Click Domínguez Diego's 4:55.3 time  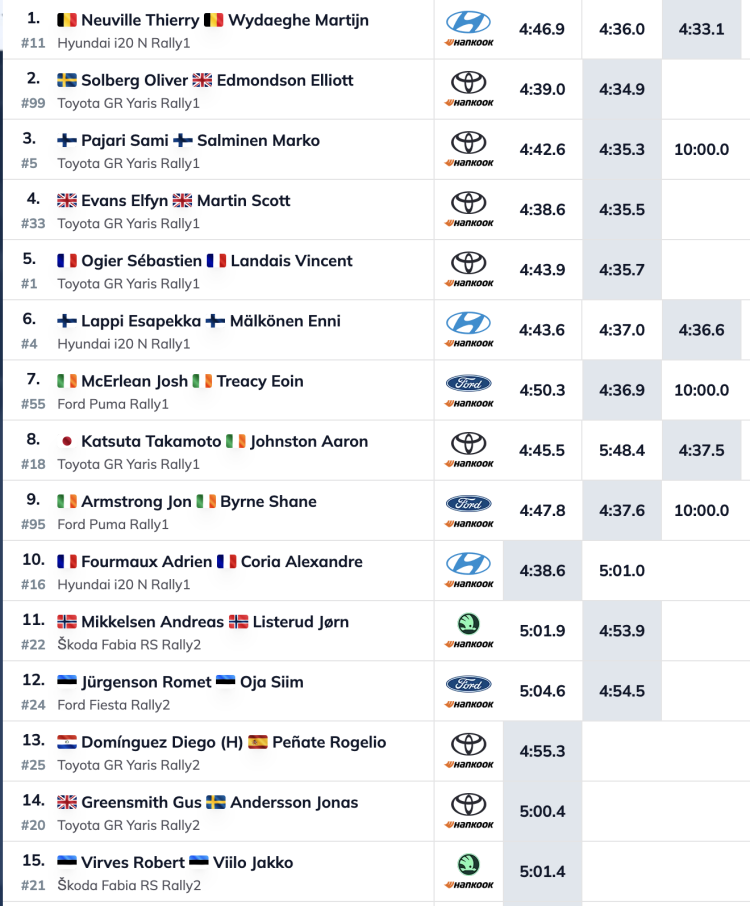(x=542, y=751)
